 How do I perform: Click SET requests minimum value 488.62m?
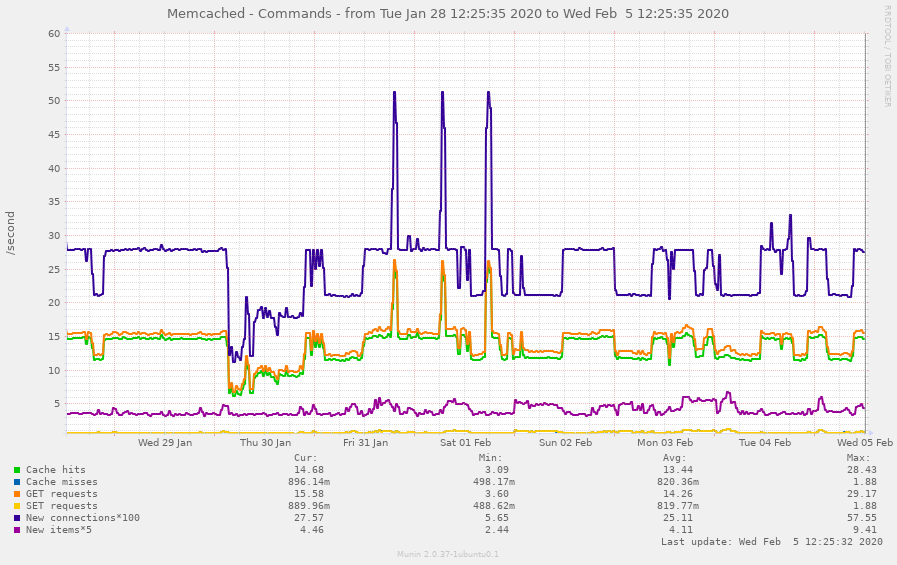[x=494, y=506]
